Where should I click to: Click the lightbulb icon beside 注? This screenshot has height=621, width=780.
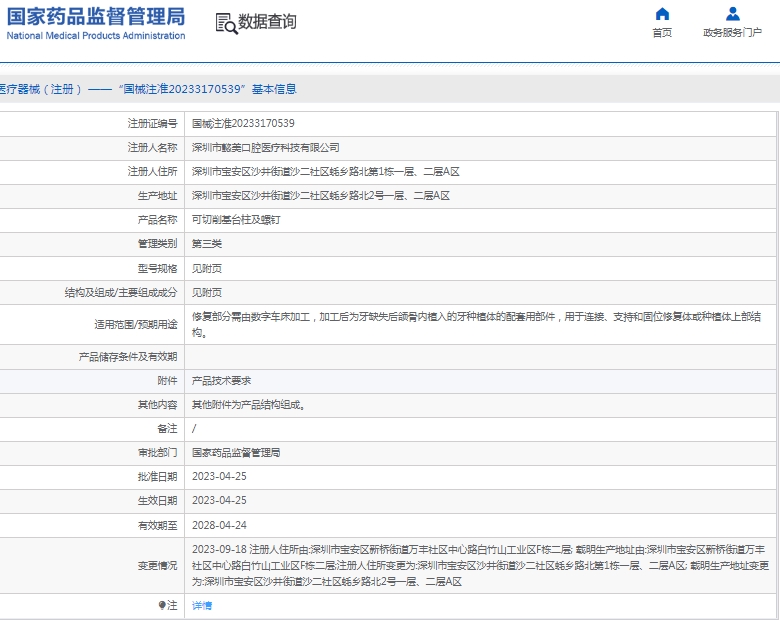point(162,605)
